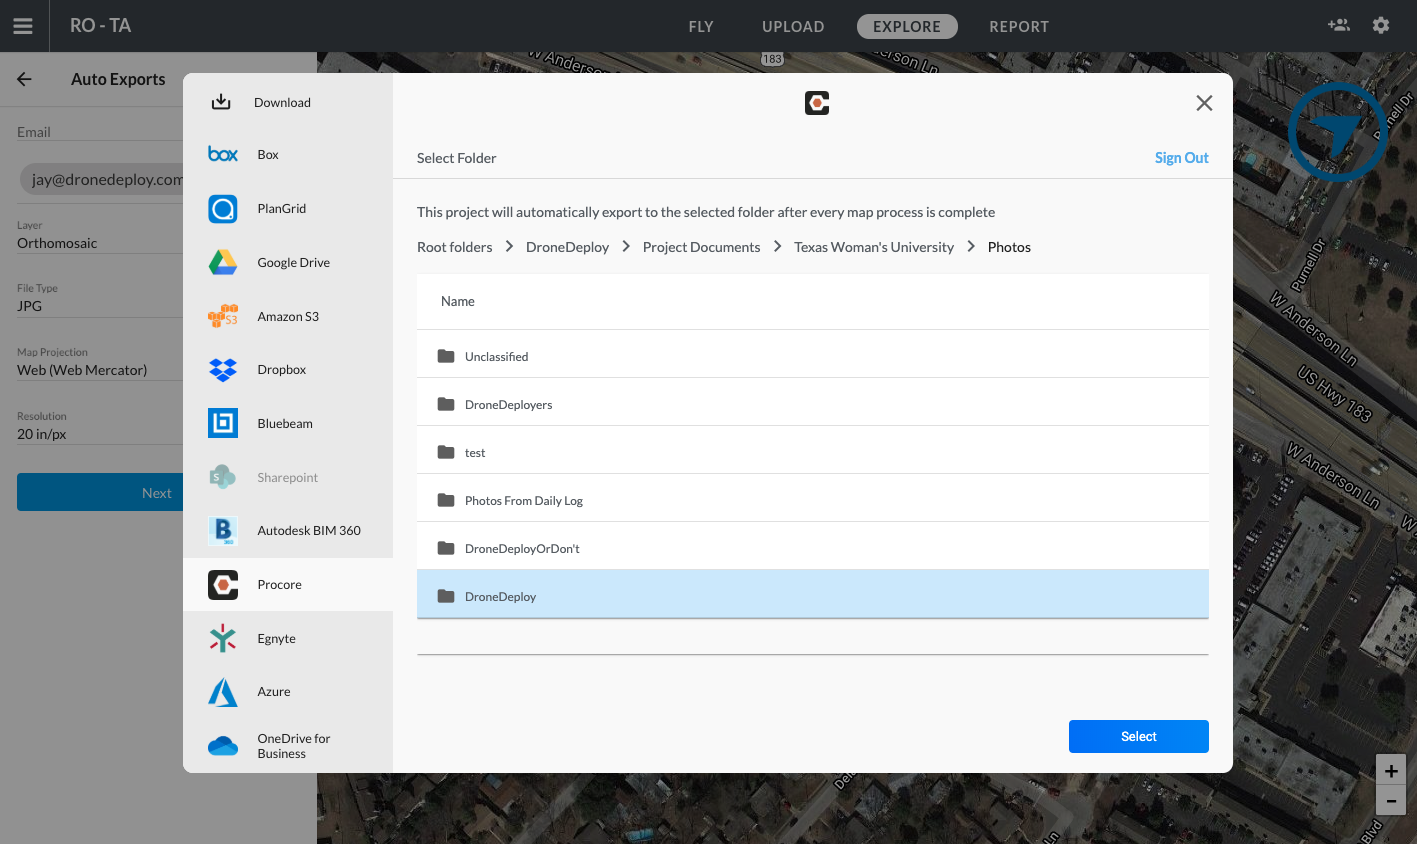This screenshot has width=1417, height=844.
Task: Click the Procore logo at dialog top
Action: click(817, 103)
